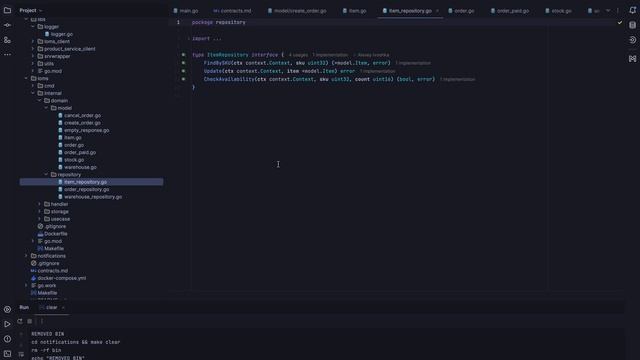Expand the storage folder
640x360 pixels.
(40, 211)
